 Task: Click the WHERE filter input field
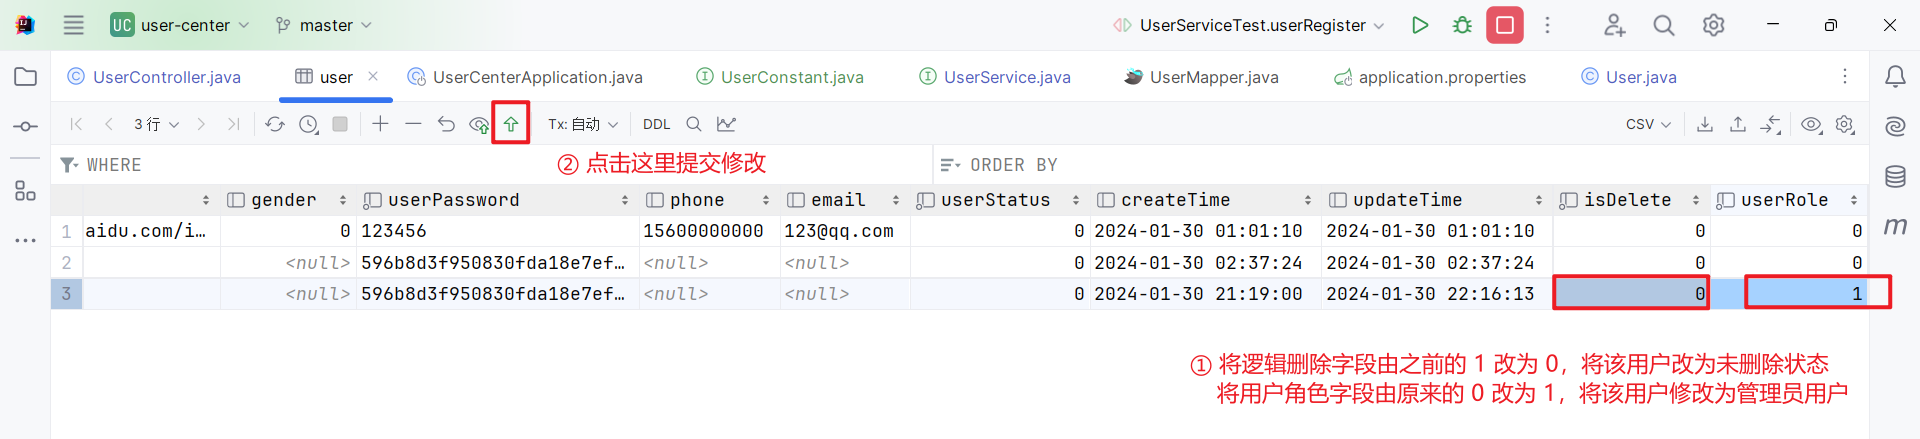(x=500, y=165)
